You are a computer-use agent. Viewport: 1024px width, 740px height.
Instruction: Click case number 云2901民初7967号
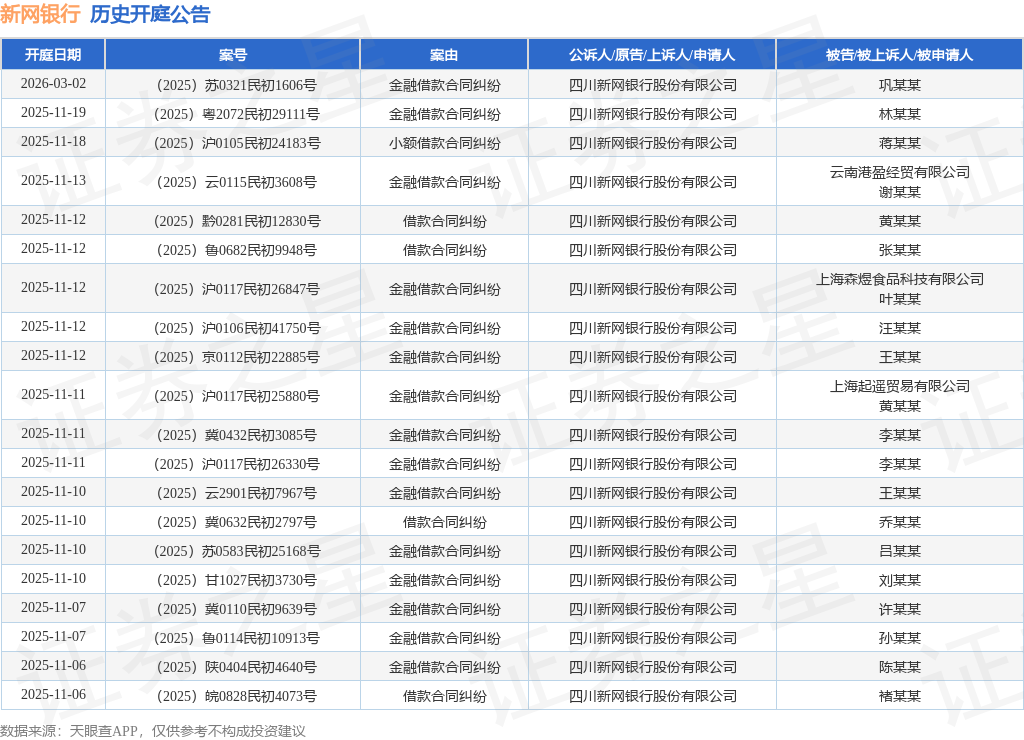236,493
